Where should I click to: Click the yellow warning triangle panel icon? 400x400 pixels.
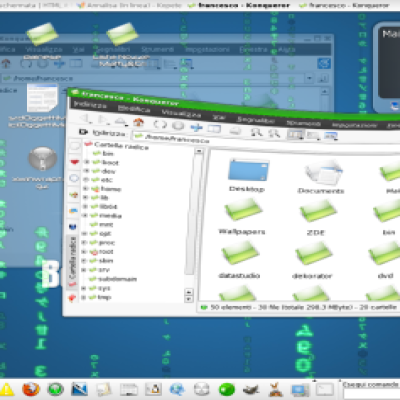pyautogui.click(x=6, y=389)
